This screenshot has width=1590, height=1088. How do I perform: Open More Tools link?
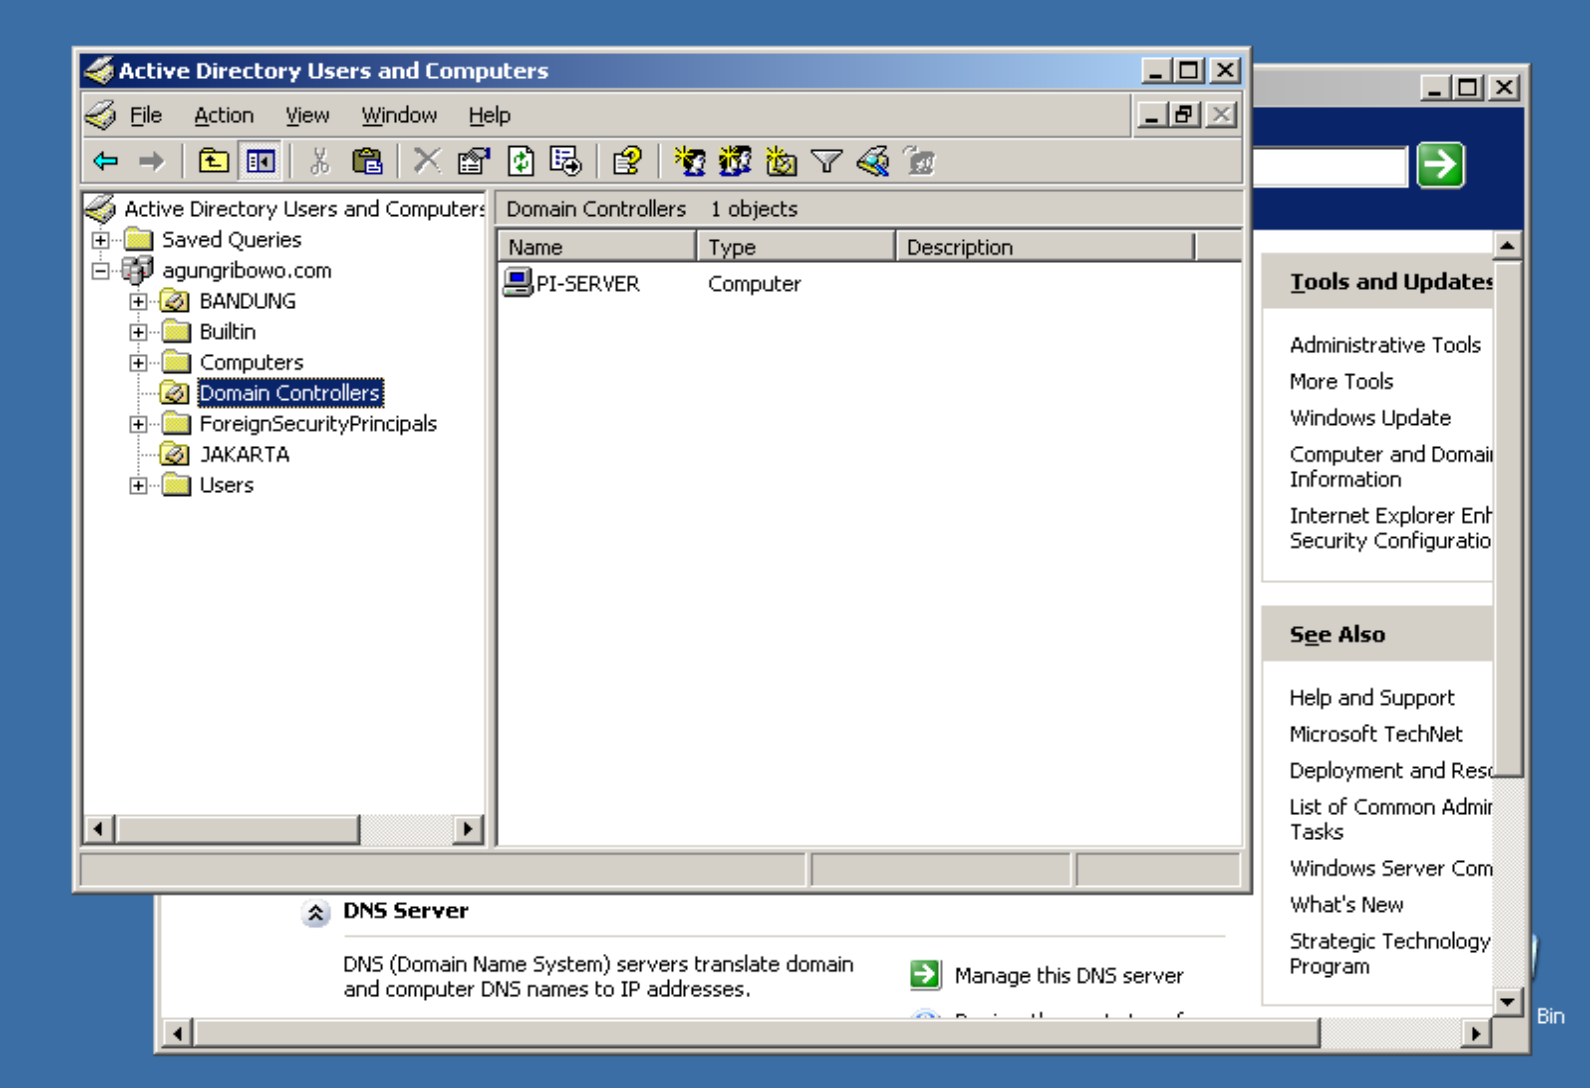coord(1341,381)
